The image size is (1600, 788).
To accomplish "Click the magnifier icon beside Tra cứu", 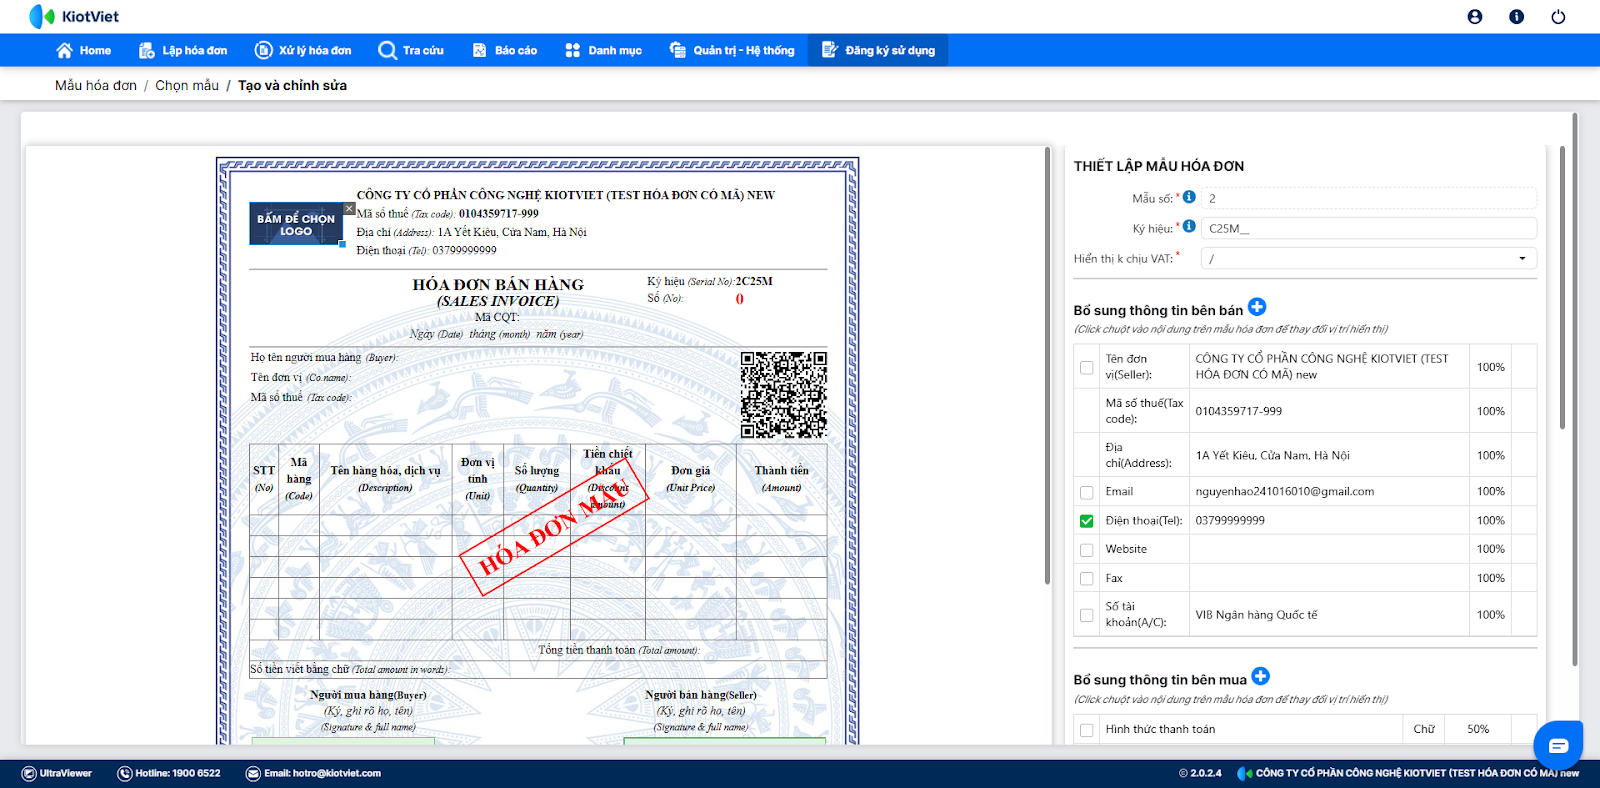I will tap(387, 50).
